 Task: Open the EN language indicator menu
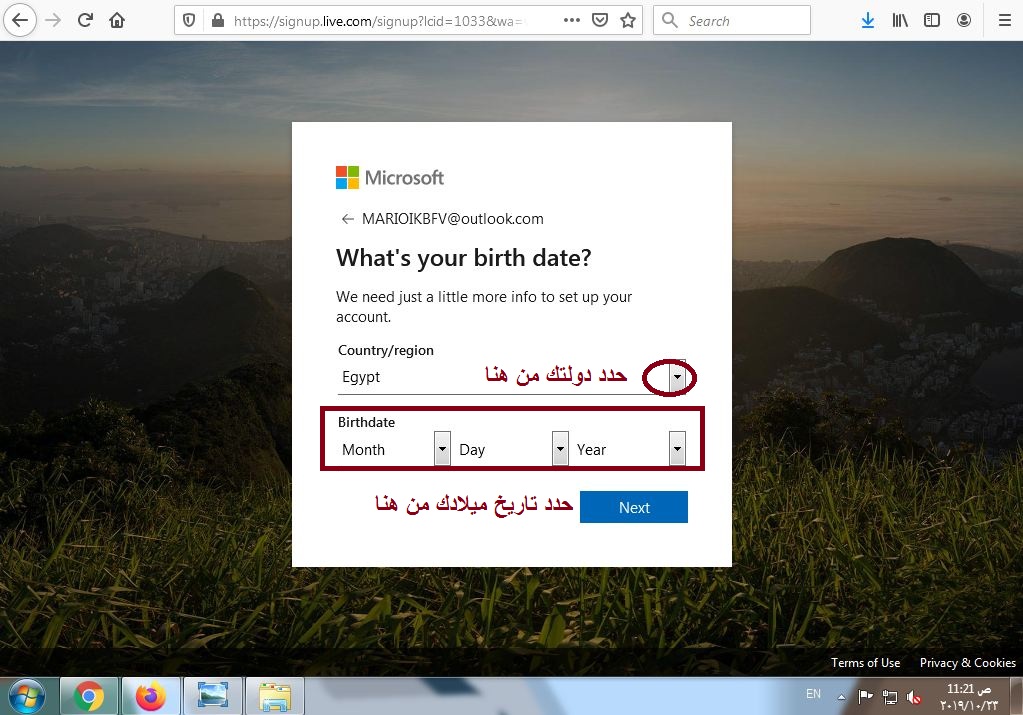pyautogui.click(x=813, y=694)
